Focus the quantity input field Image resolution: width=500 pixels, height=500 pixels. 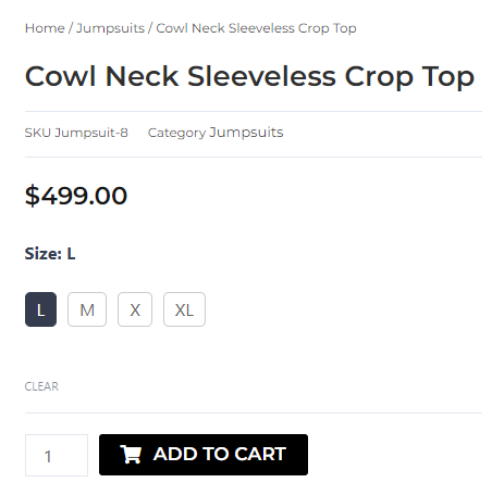point(56,455)
